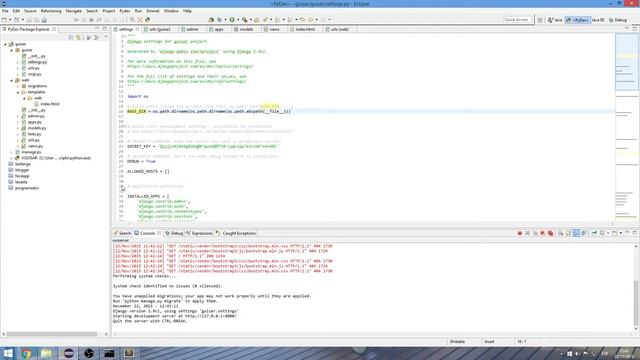Open the Eclipse icon in the taskbar
This screenshot has width=640, height=360.
pos(69,353)
